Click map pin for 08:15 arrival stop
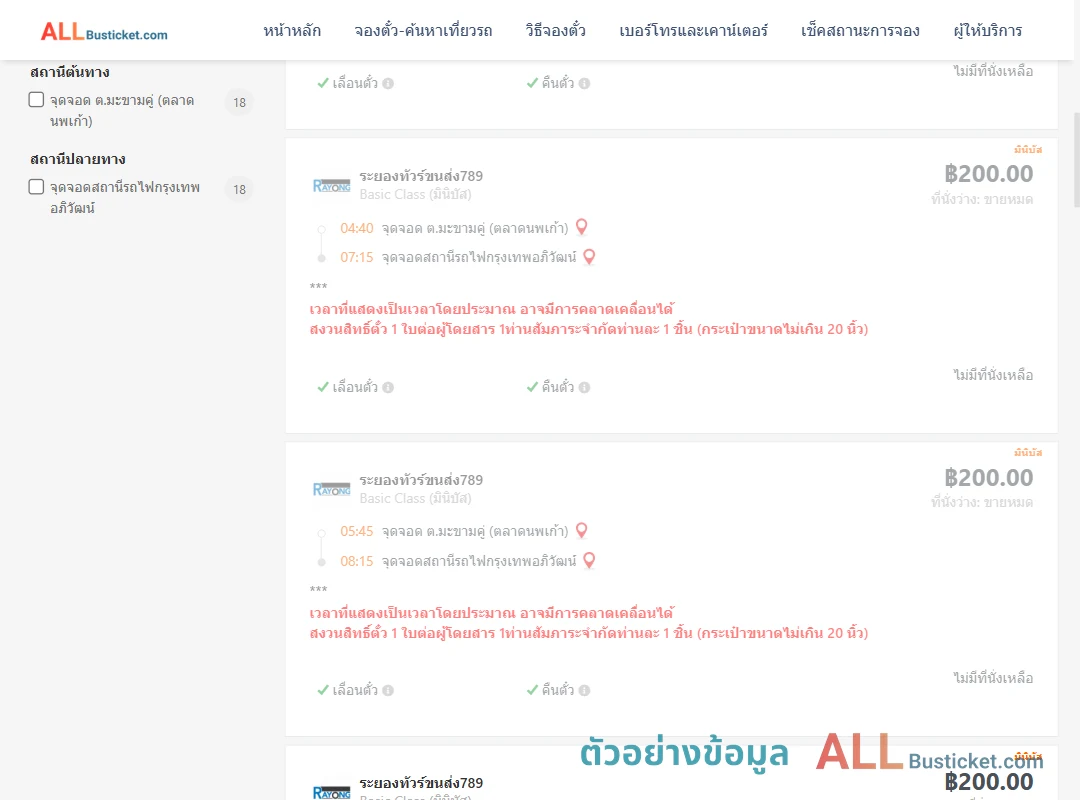Viewport: 1080px width, 800px height. (589, 560)
